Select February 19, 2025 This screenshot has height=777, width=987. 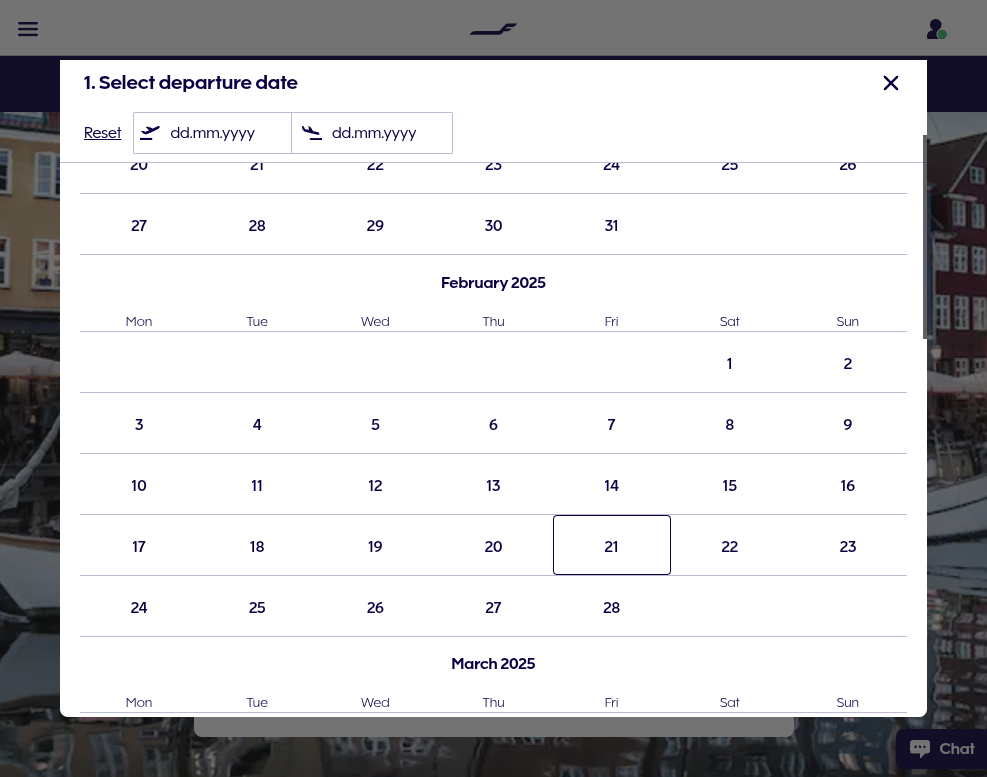coord(375,547)
